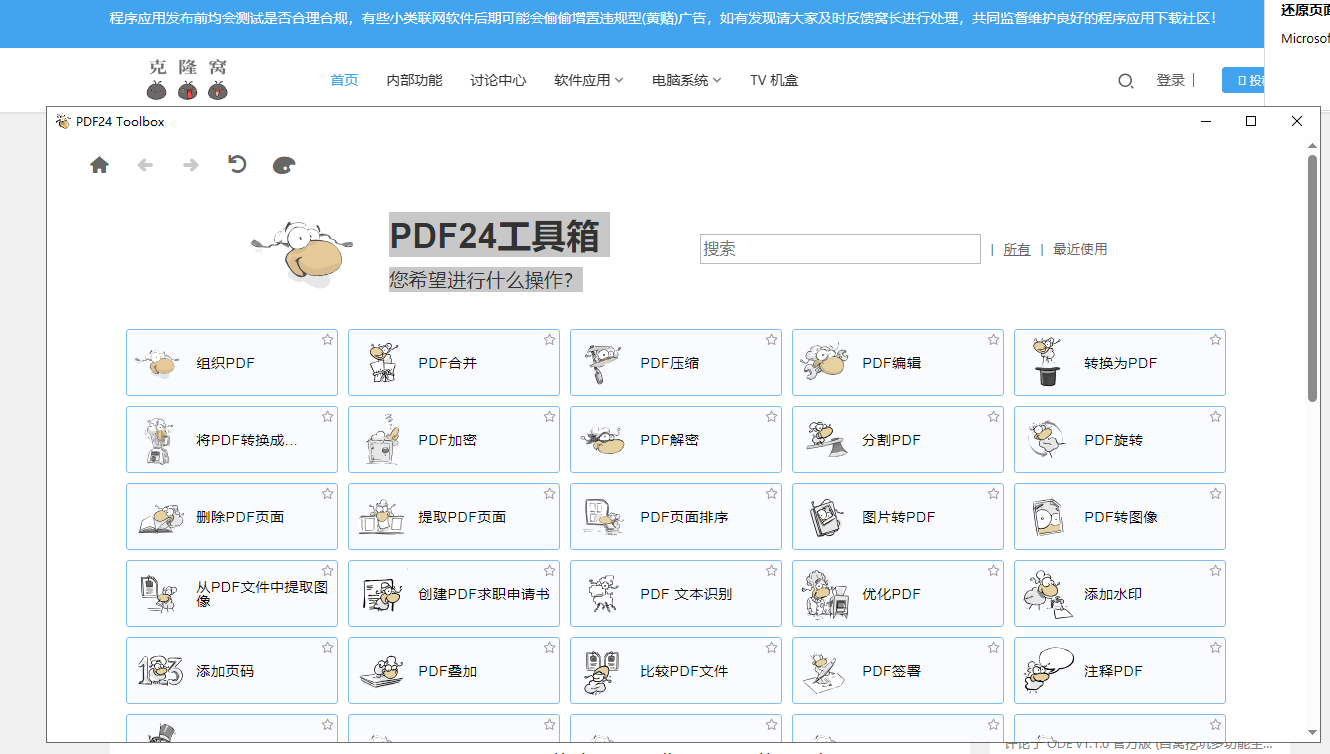This screenshot has height=754, width=1330.
Task: Open the PDF解密 tool
Action: 676,440
